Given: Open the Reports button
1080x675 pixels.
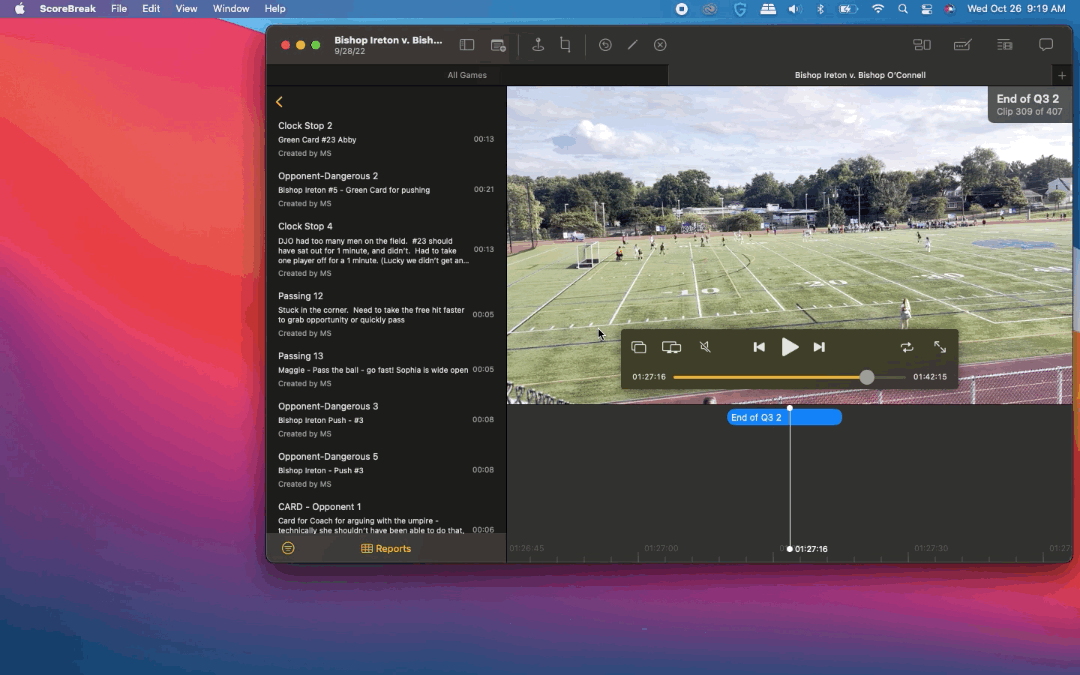Looking at the screenshot, I should [x=386, y=549].
